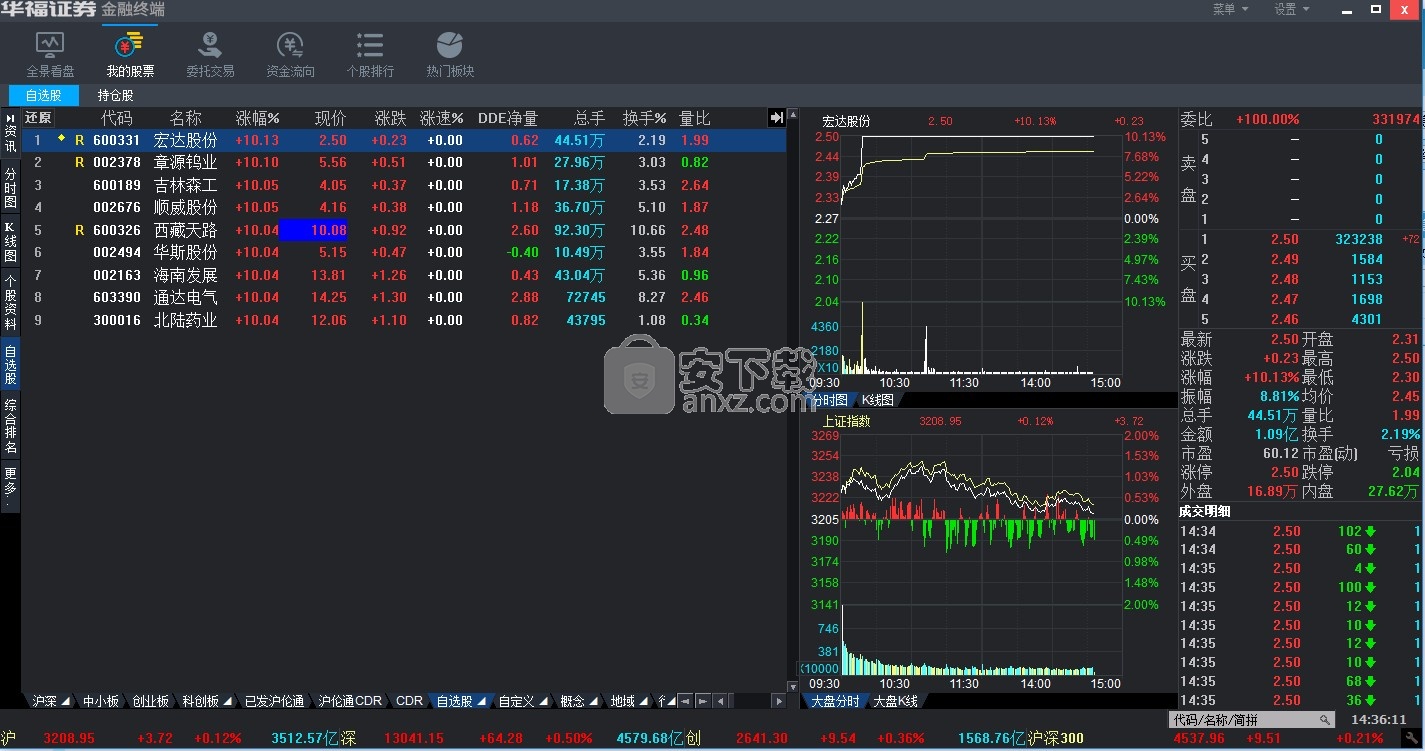Click the R margin flag for 西藏天路
The image size is (1425, 751).
click(x=80, y=231)
